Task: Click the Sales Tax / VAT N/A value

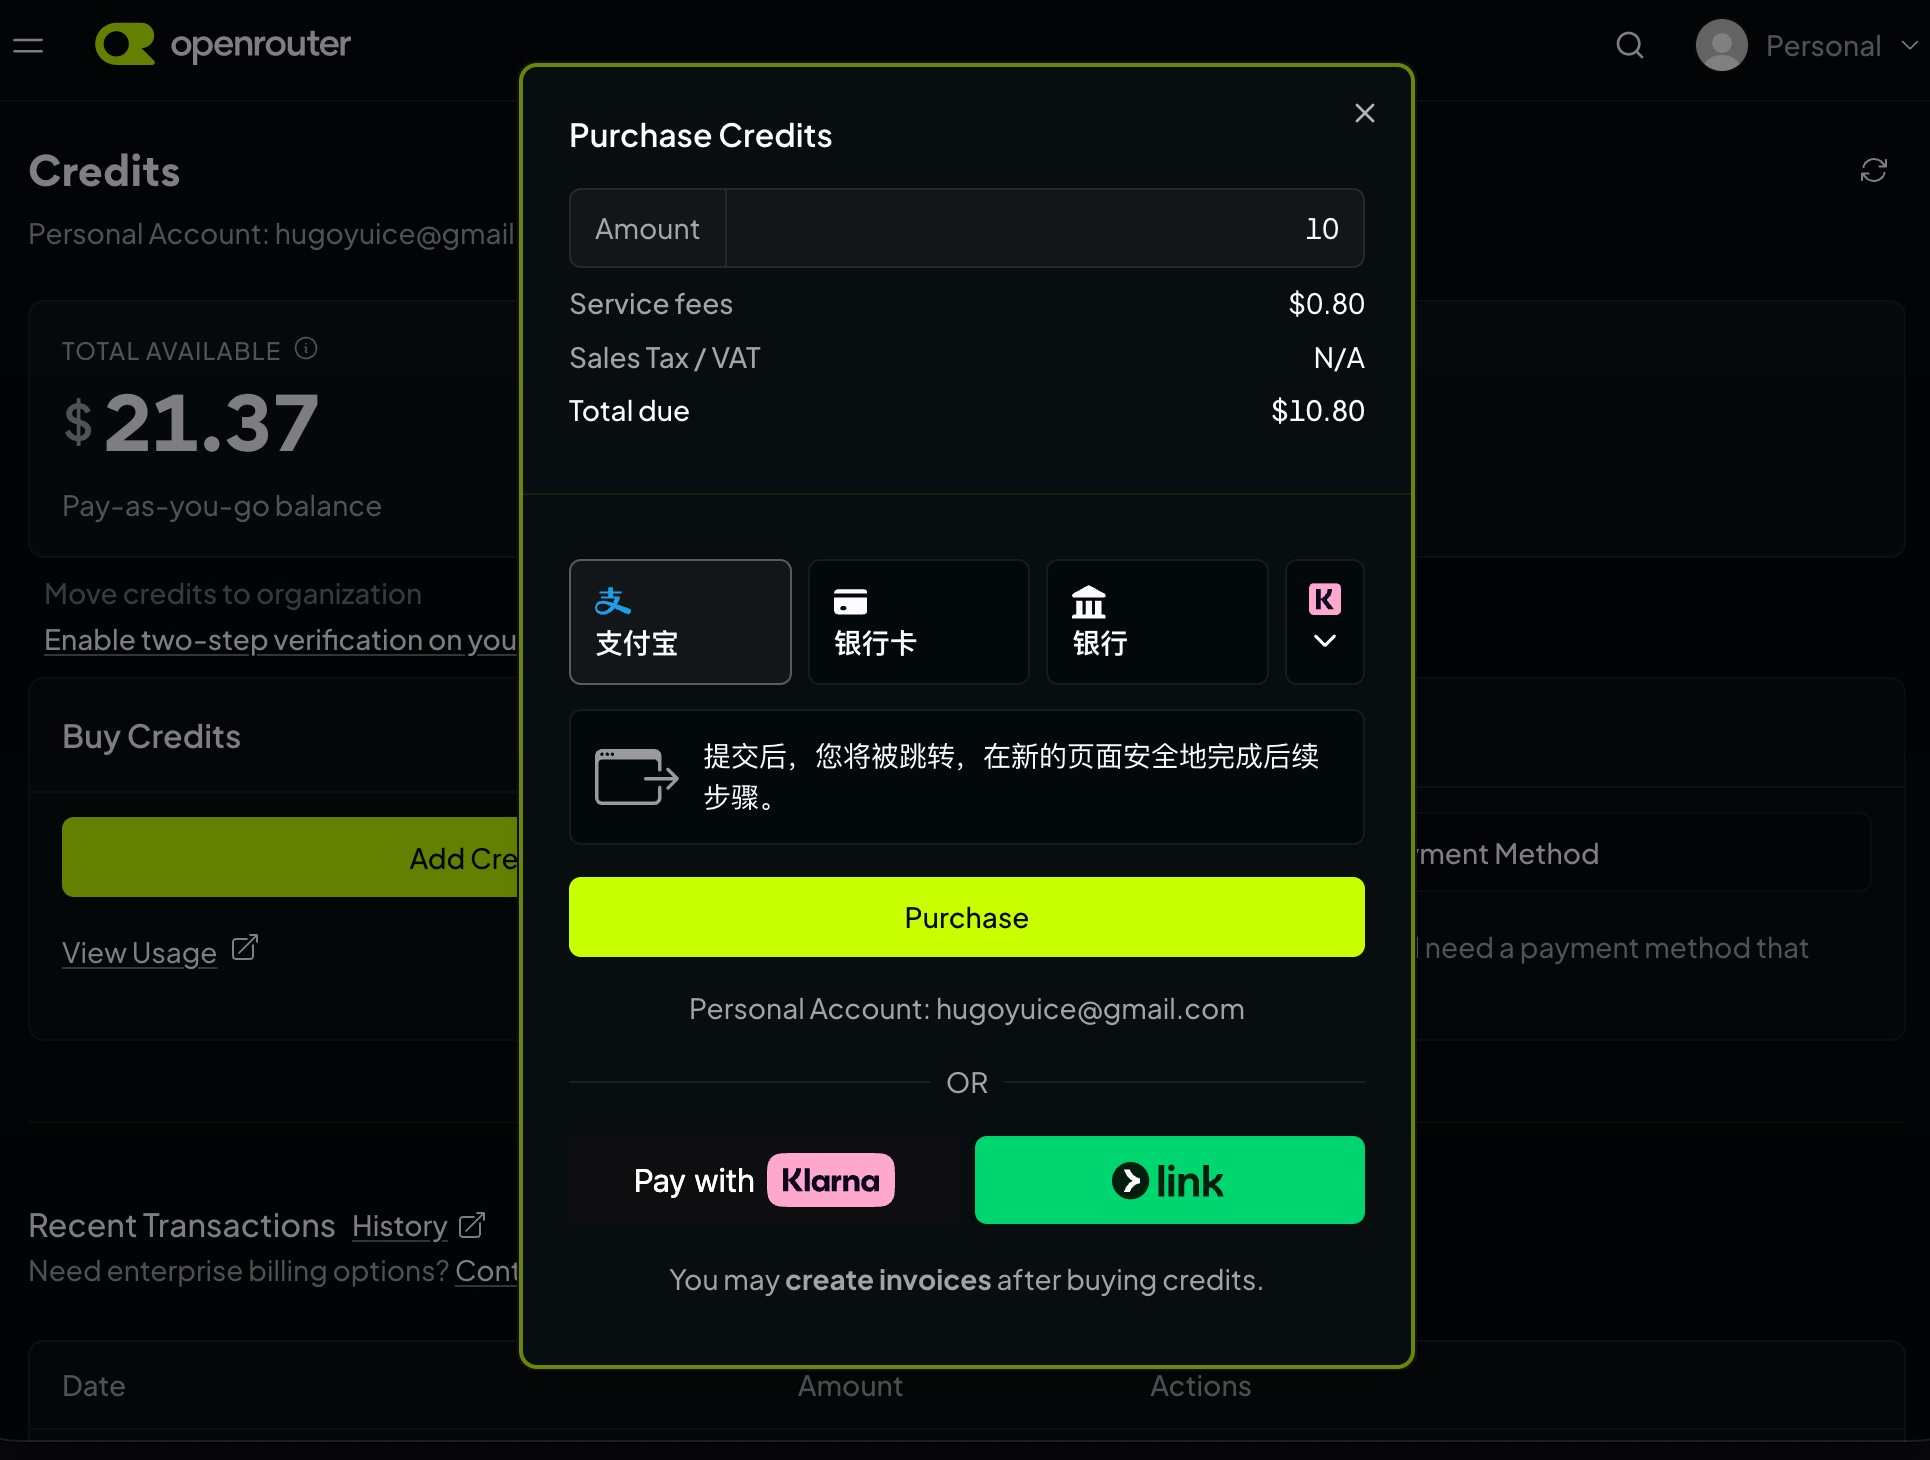Action: coord(1339,358)
